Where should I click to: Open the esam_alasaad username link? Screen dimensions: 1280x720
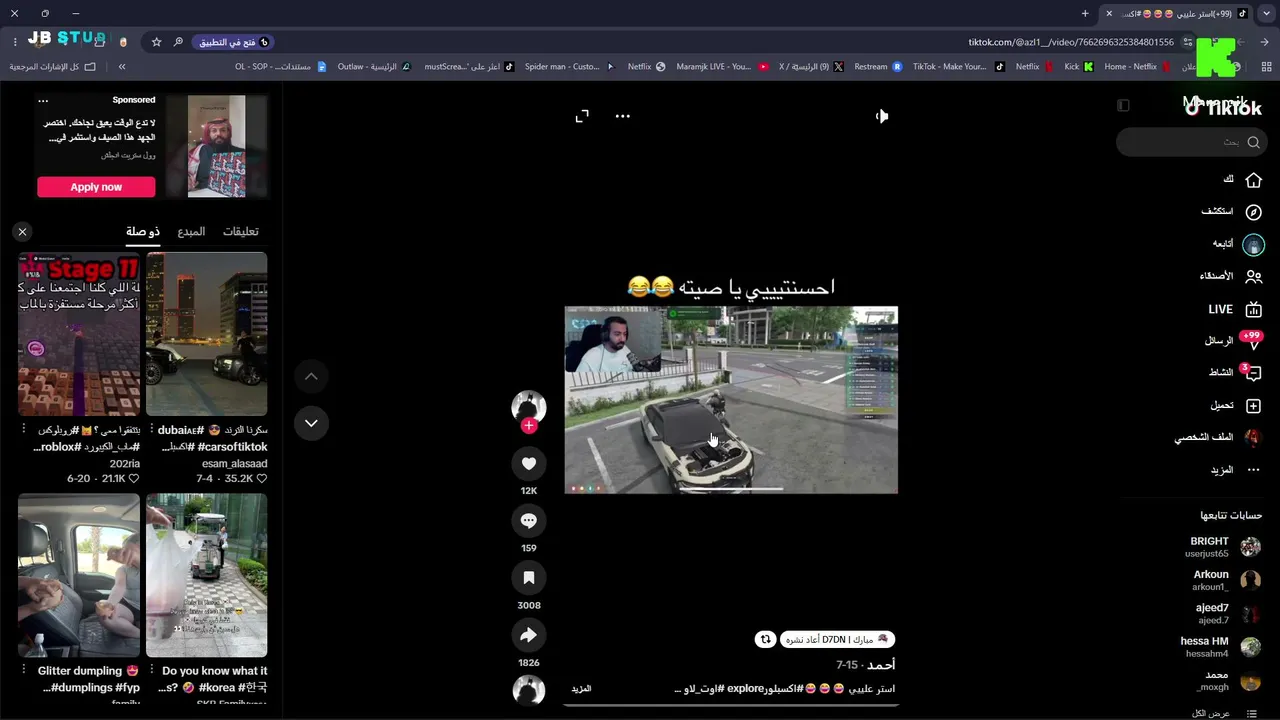(x=235, y=464)
